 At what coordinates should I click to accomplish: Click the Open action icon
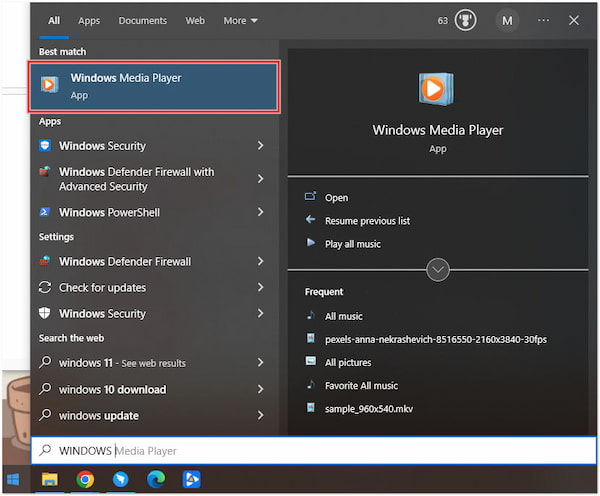[x=310, y=196]
